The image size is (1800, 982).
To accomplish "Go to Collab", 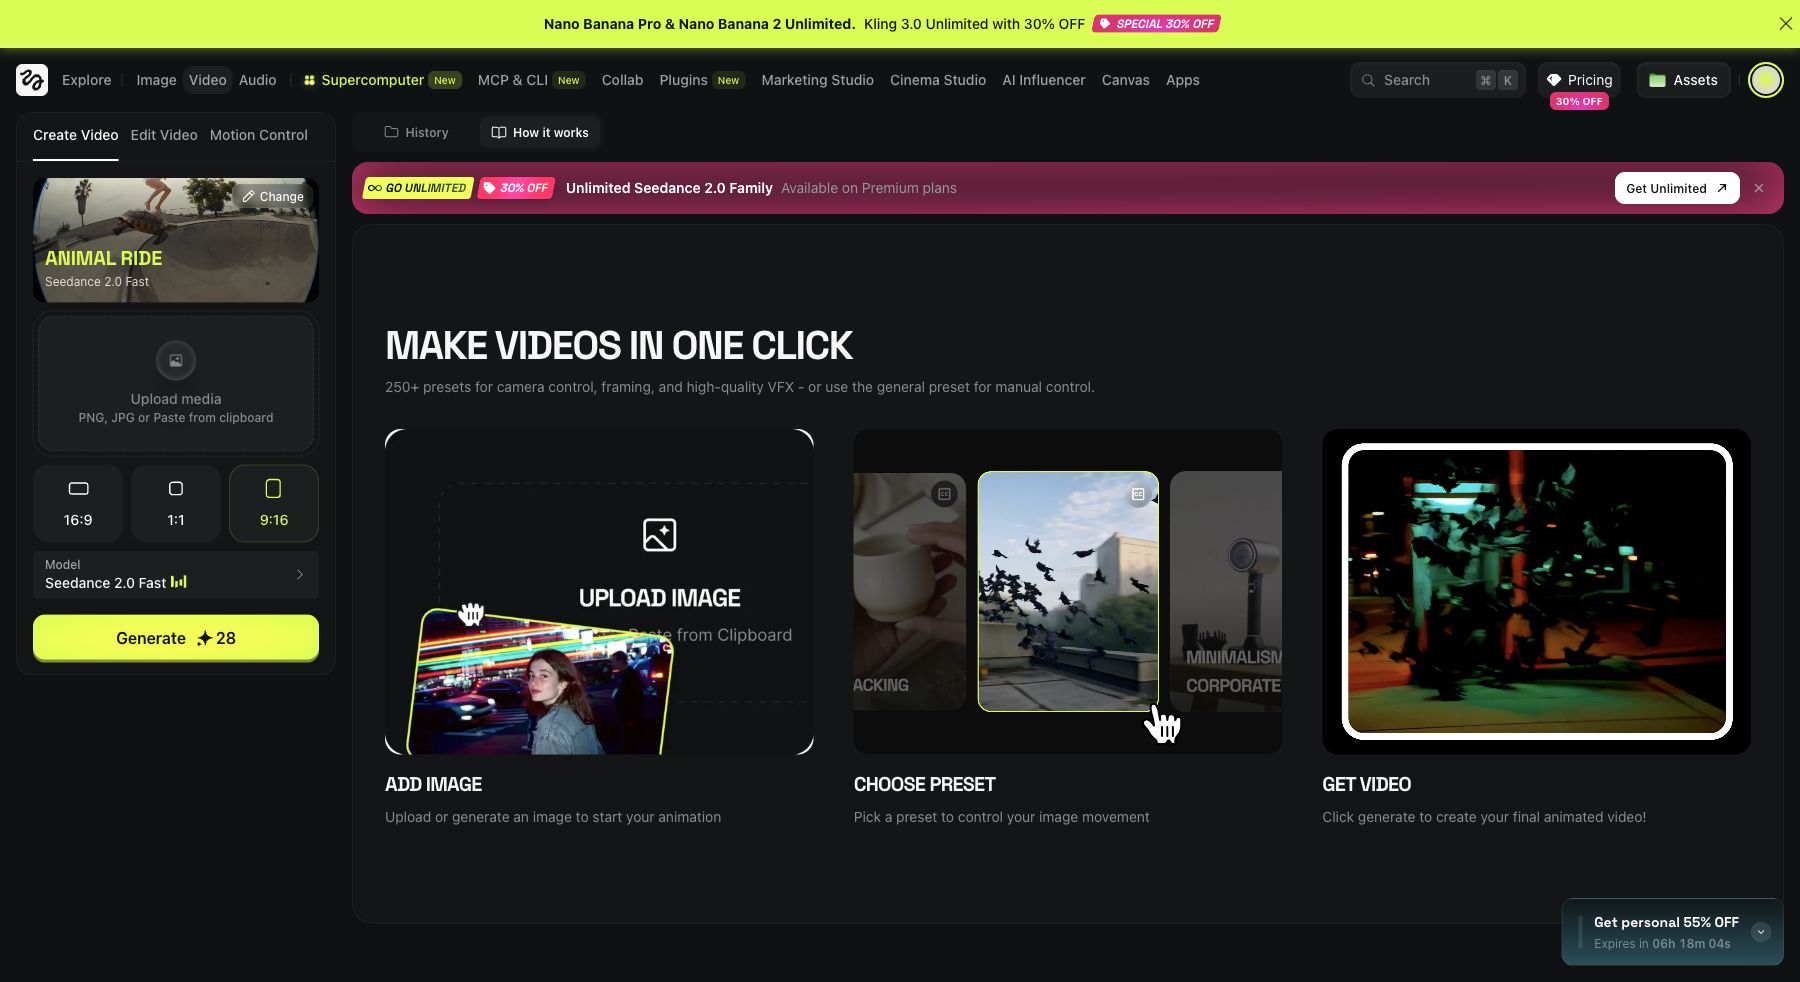I will (622, 80).
